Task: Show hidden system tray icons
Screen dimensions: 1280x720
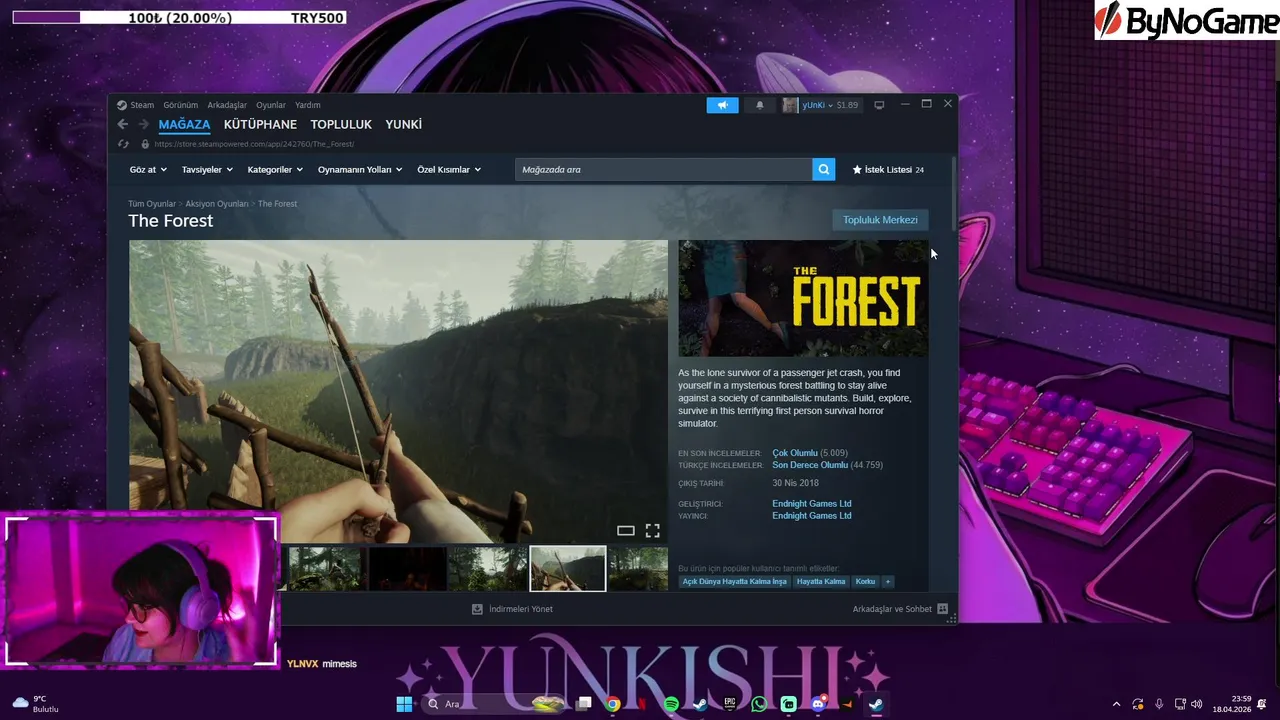Action: pyautogui.click(x=1116, y=704)
